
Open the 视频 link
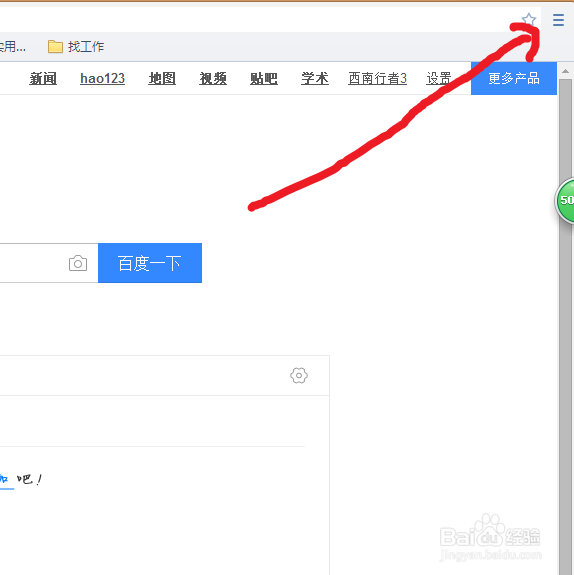(x=213, y=78)
